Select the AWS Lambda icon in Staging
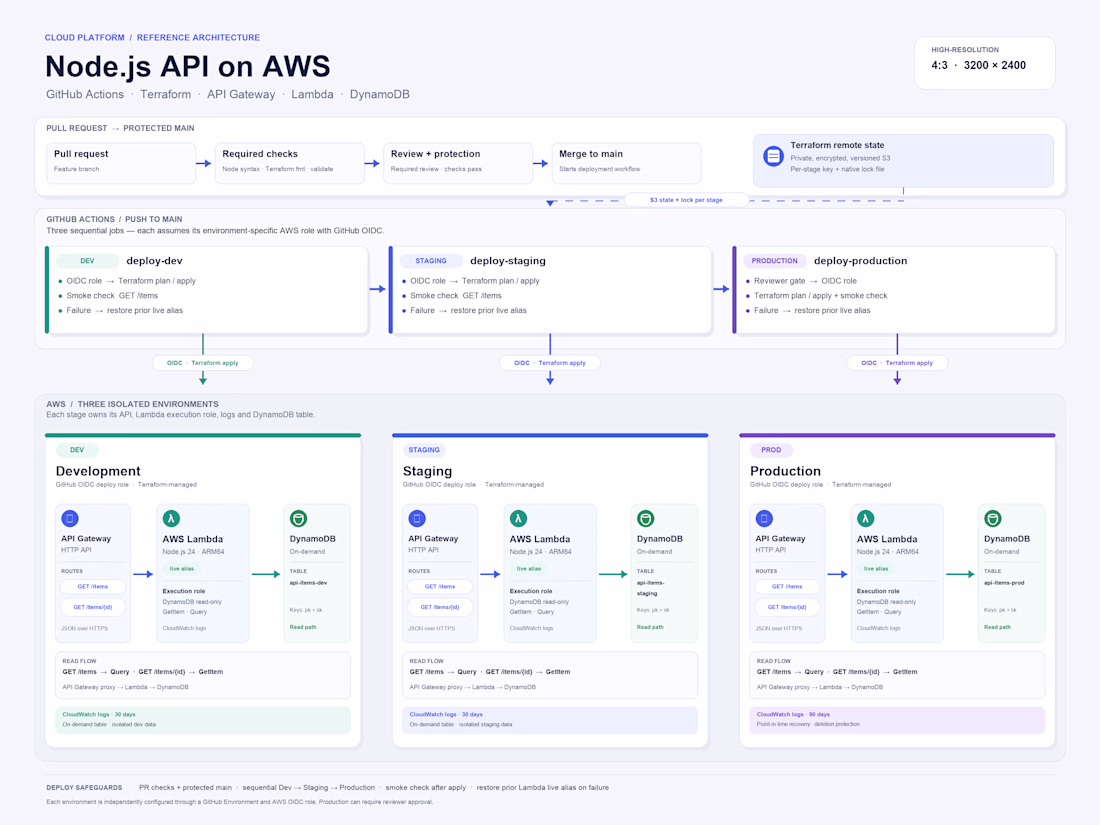The height and width of the screenshot is (825, 1100). click(x=518, y=518)
